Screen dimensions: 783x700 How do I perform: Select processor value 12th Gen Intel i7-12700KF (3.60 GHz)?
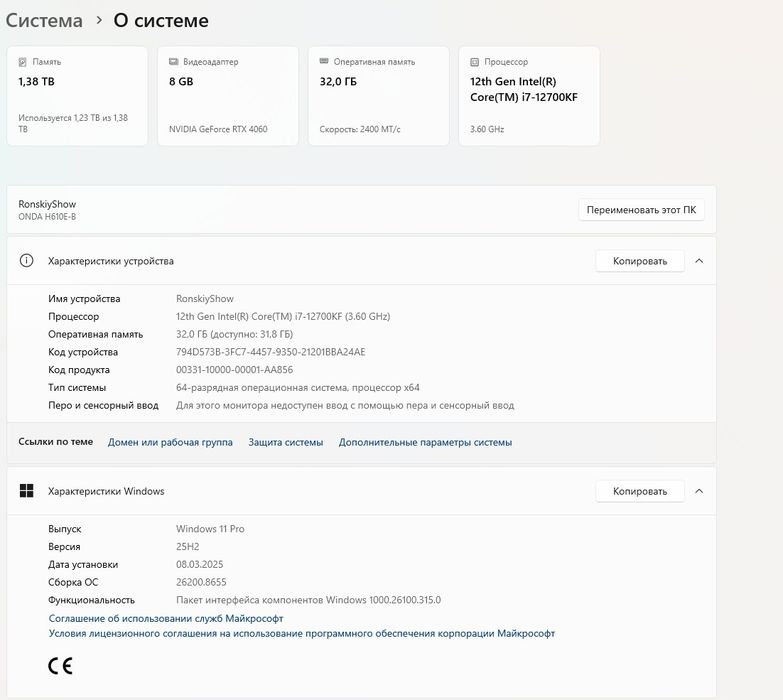click(x=283, y=317)
